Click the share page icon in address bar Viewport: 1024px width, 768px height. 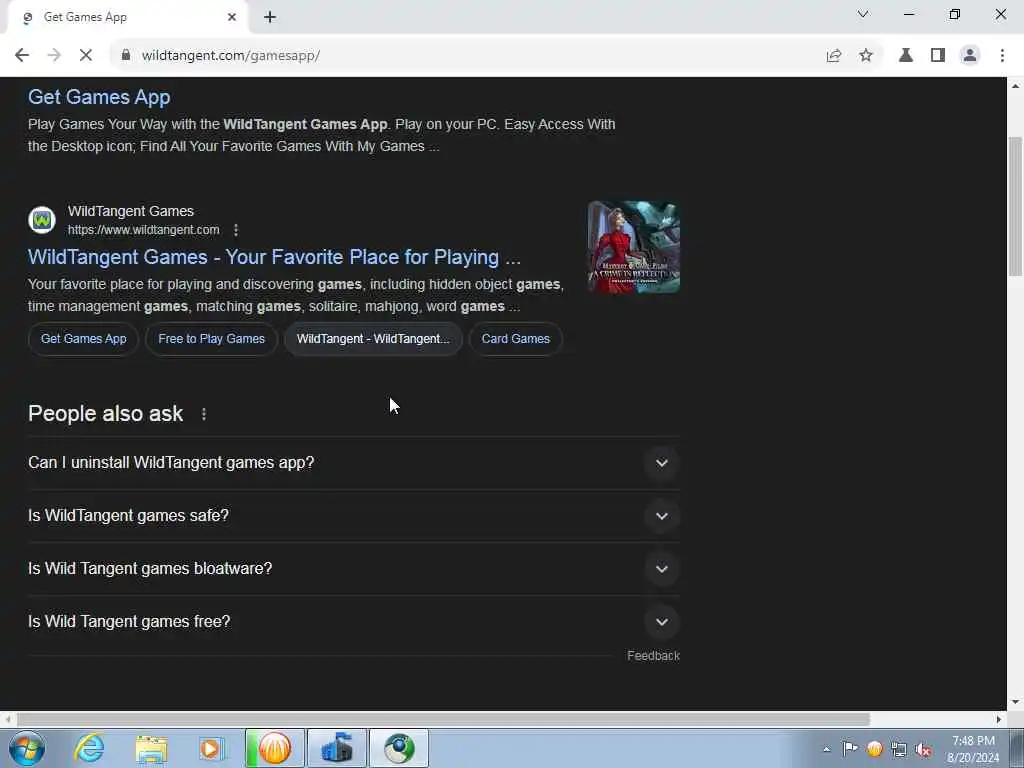click(x=833, y=56)
